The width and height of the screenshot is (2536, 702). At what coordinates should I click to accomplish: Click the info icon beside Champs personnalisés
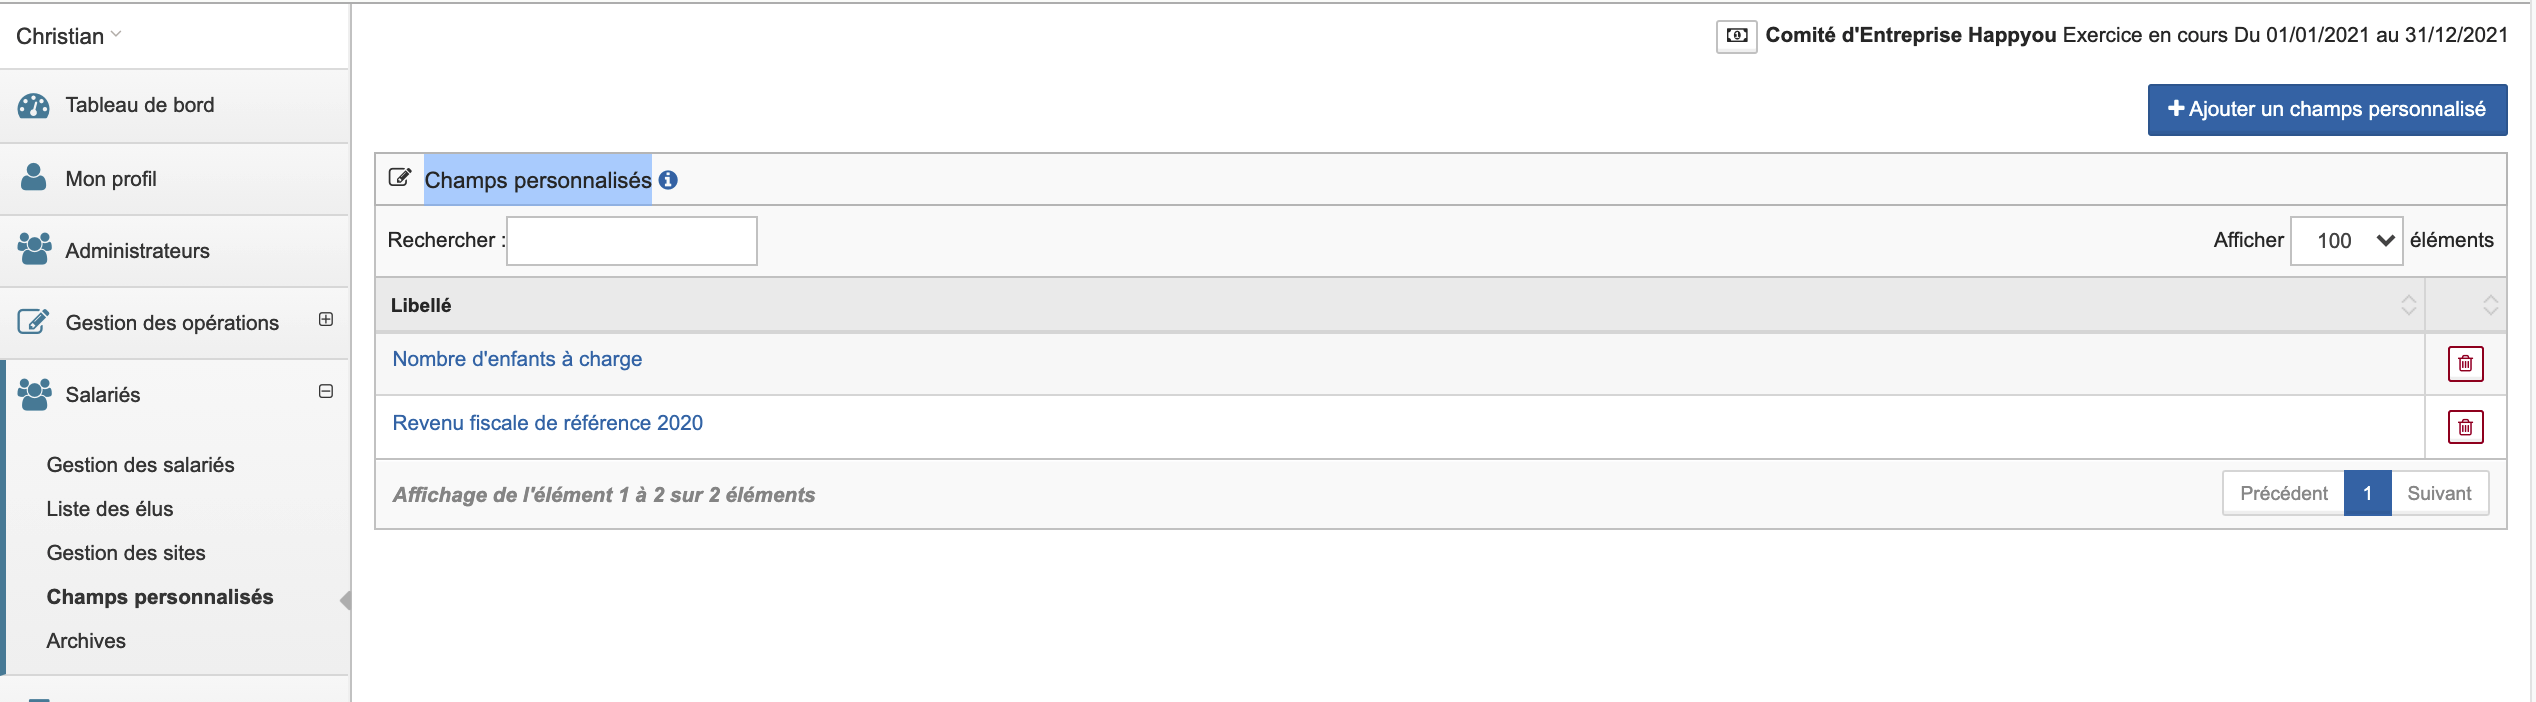(668, 180)
